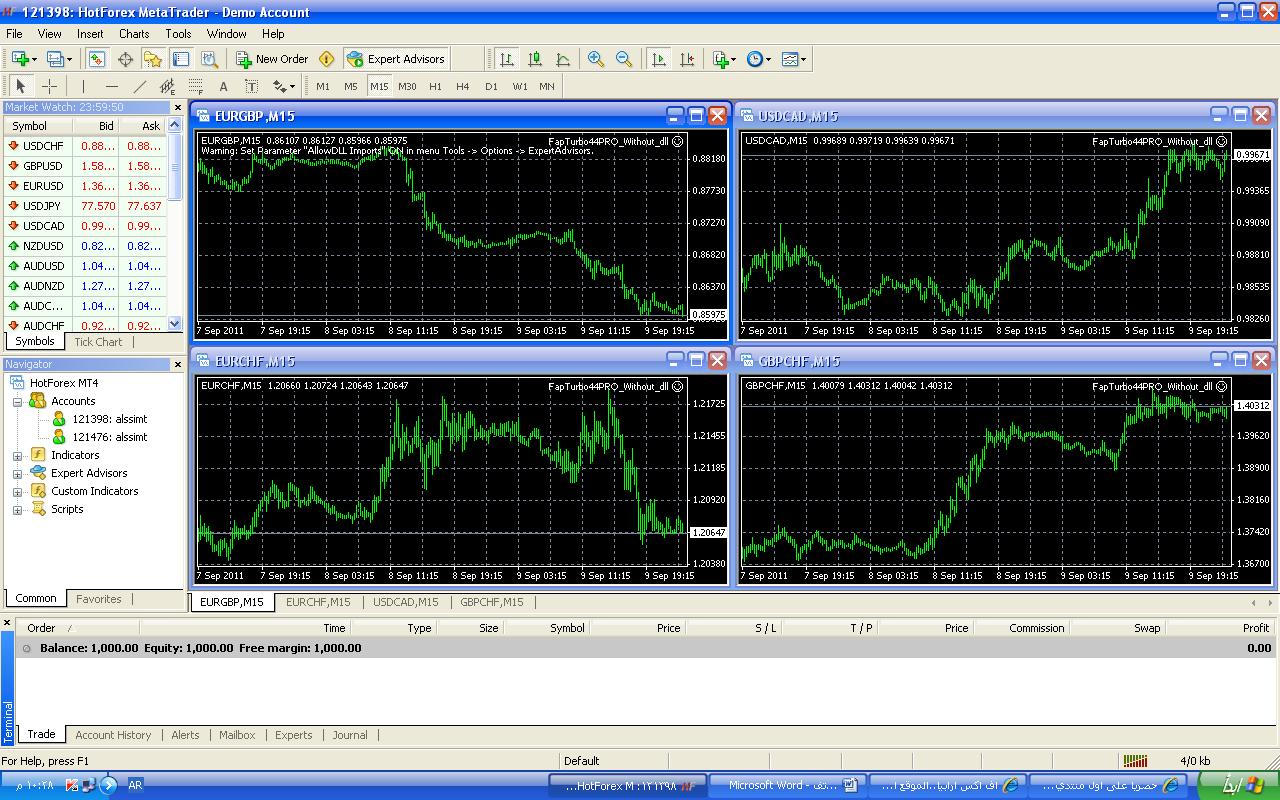Collapse the Accounts tree node
The width and height of the screenshot is (1280, 800).
[17, 401]
